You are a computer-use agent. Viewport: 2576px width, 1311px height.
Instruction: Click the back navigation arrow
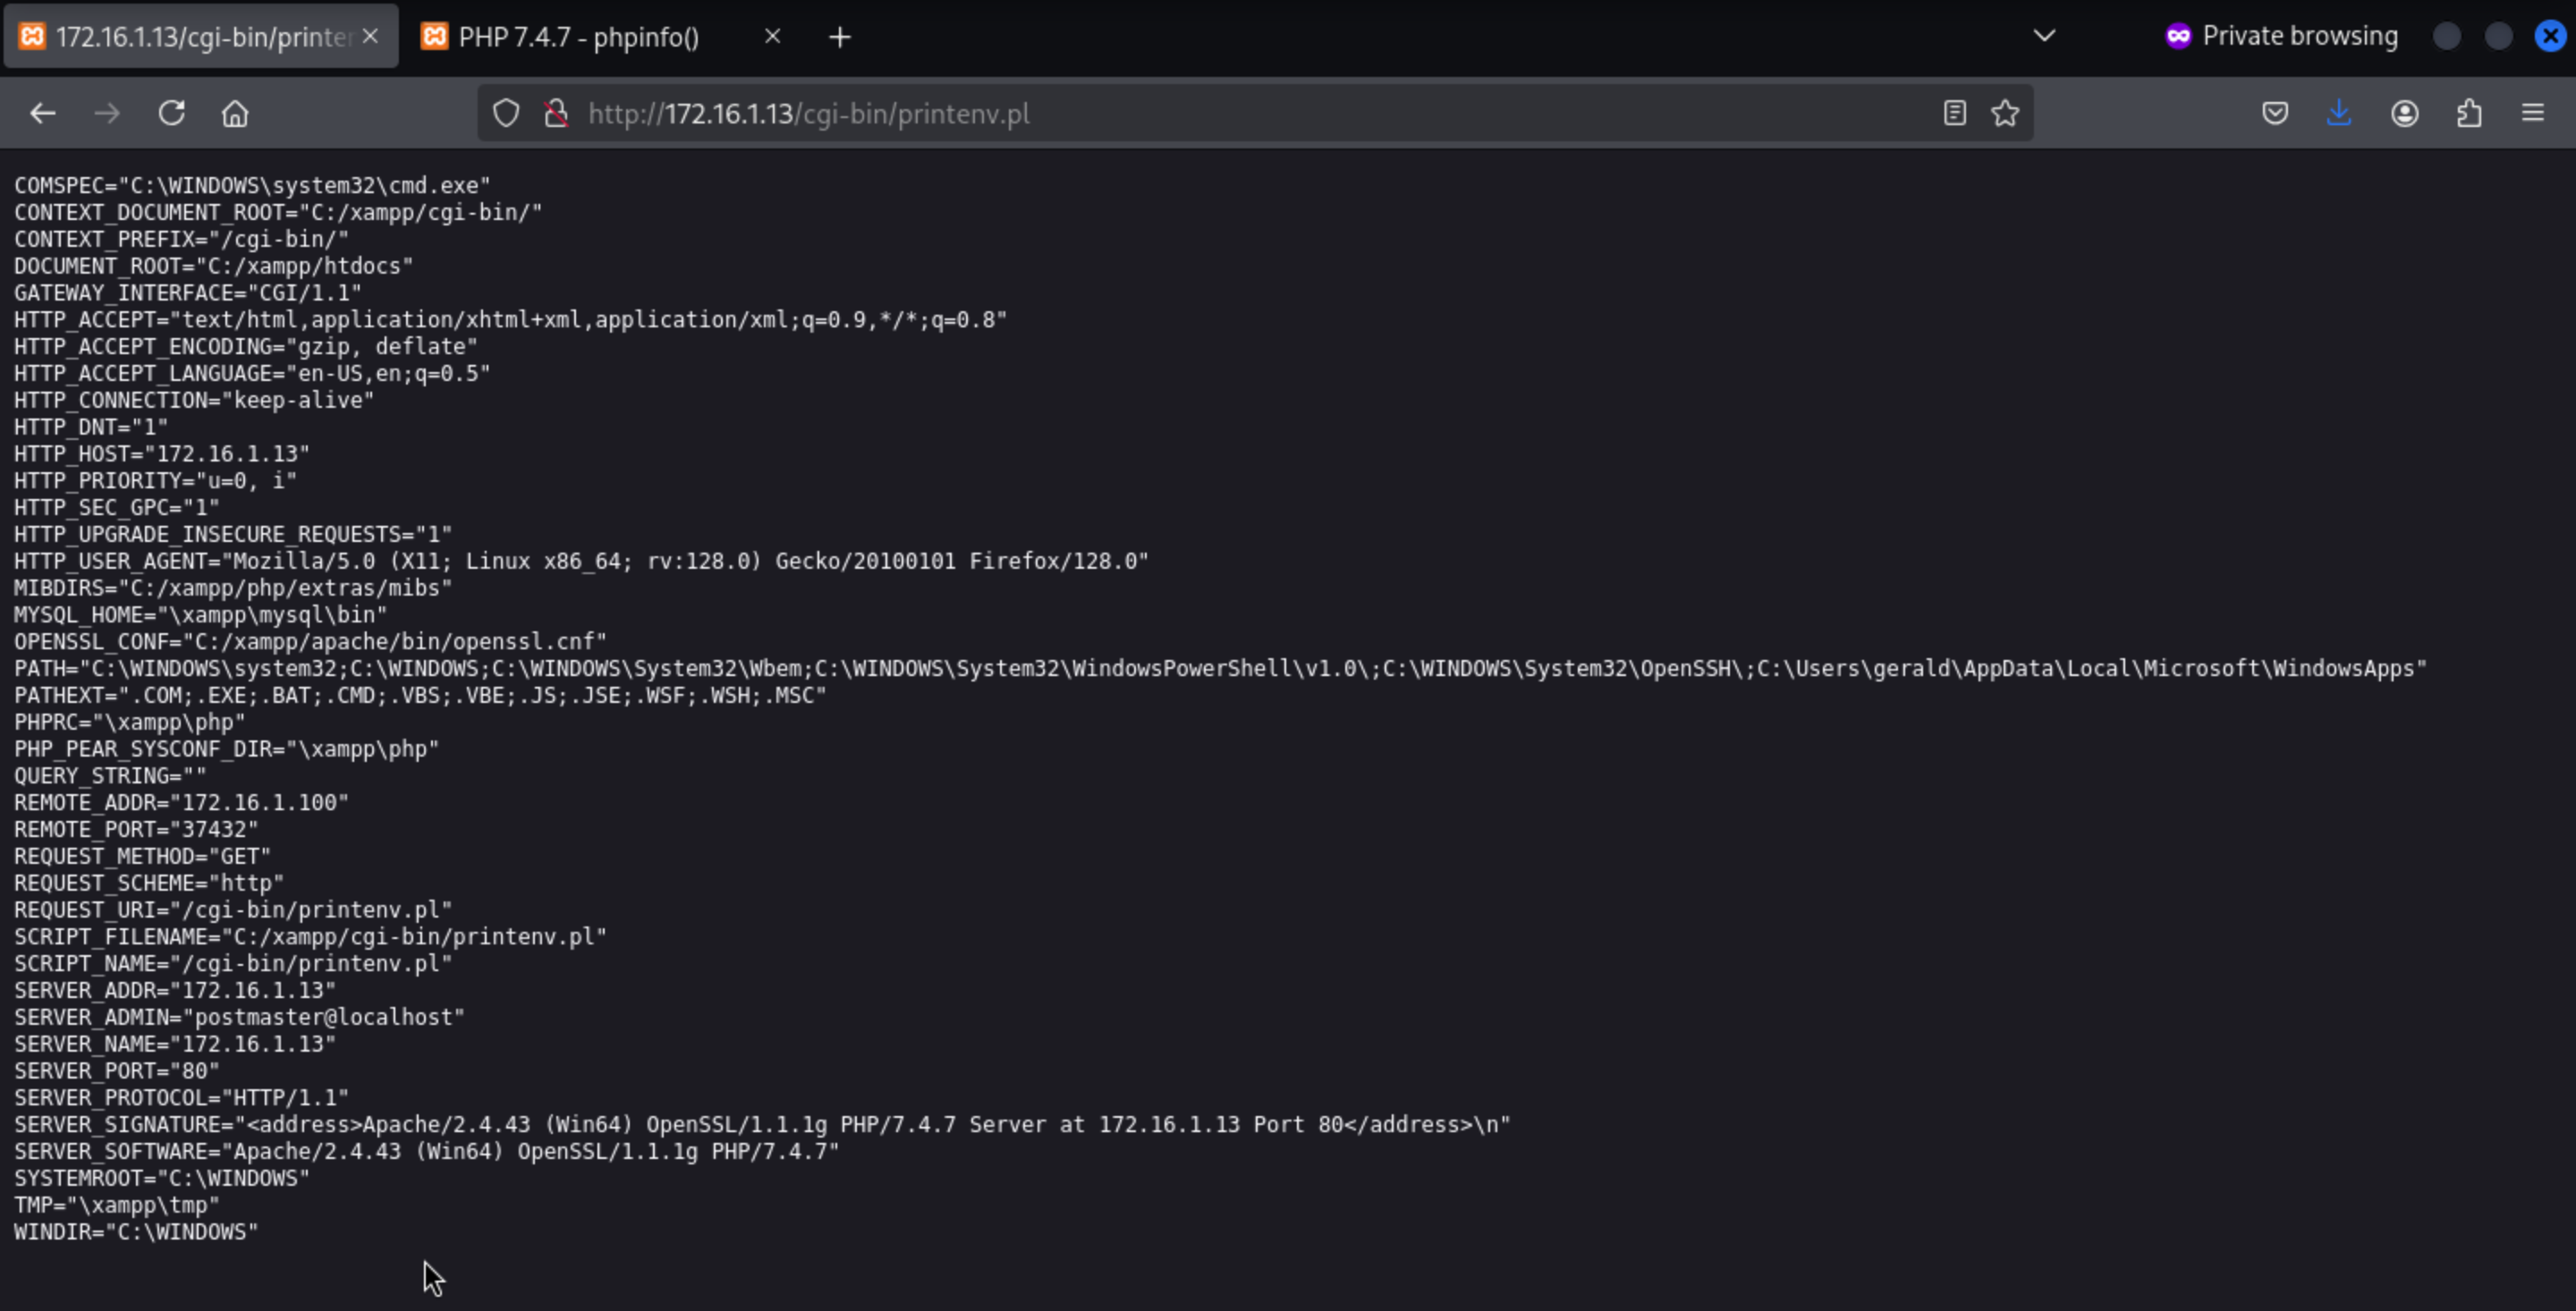(42, 113)
